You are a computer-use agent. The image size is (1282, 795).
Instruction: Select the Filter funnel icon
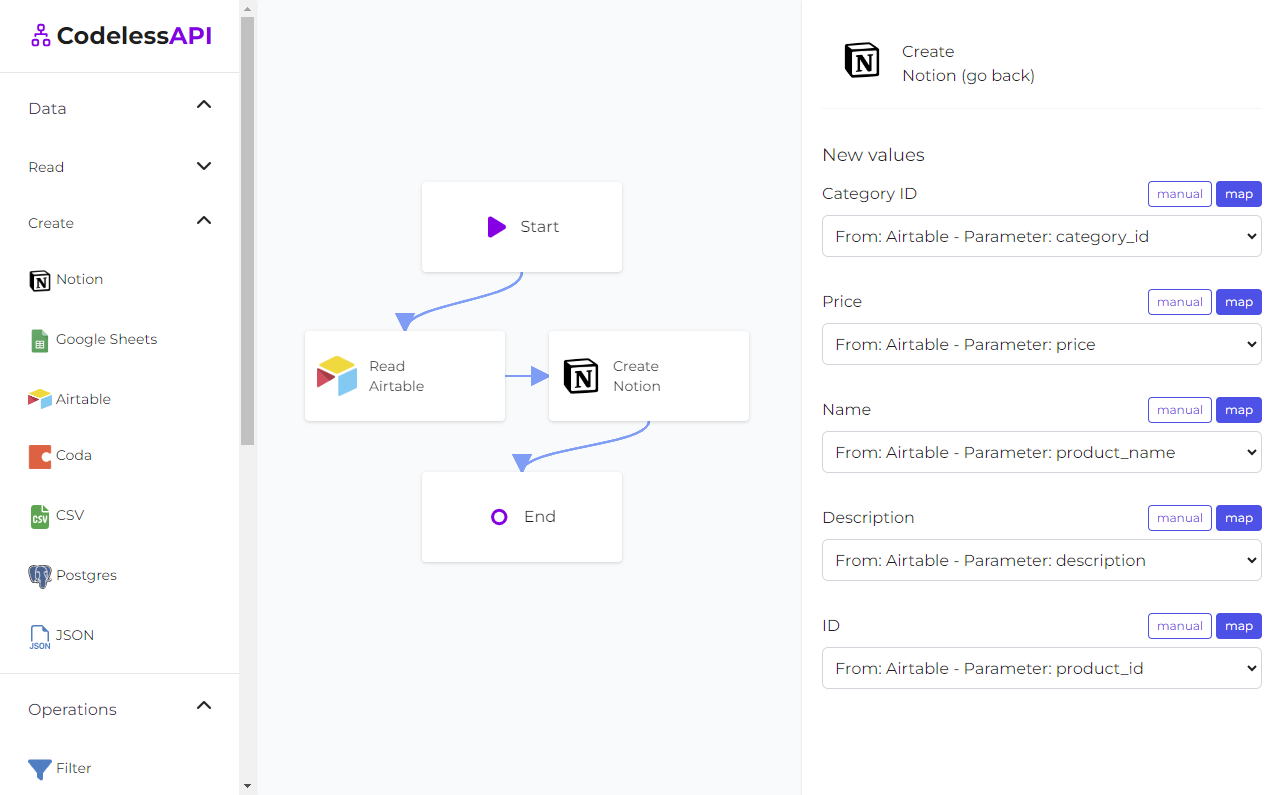pos(40,769)
